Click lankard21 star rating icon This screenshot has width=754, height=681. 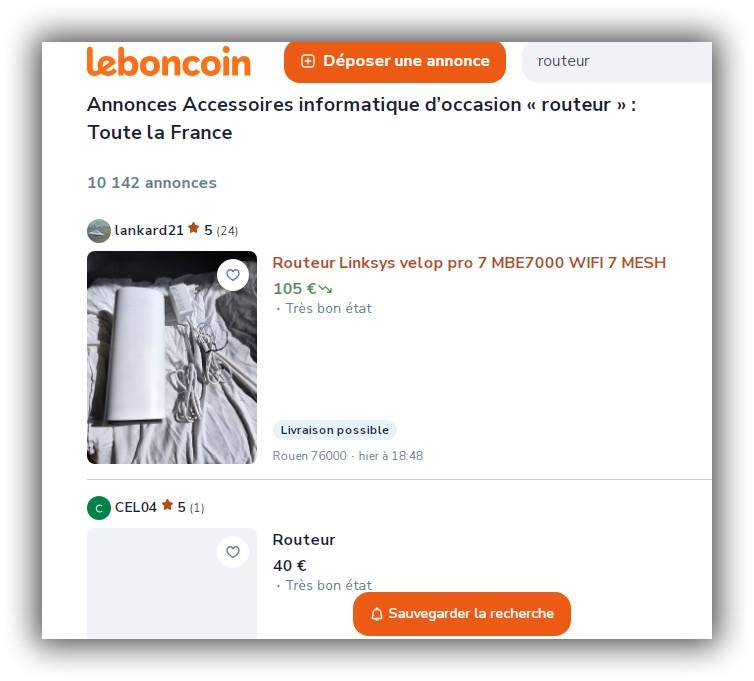point(193,228)
